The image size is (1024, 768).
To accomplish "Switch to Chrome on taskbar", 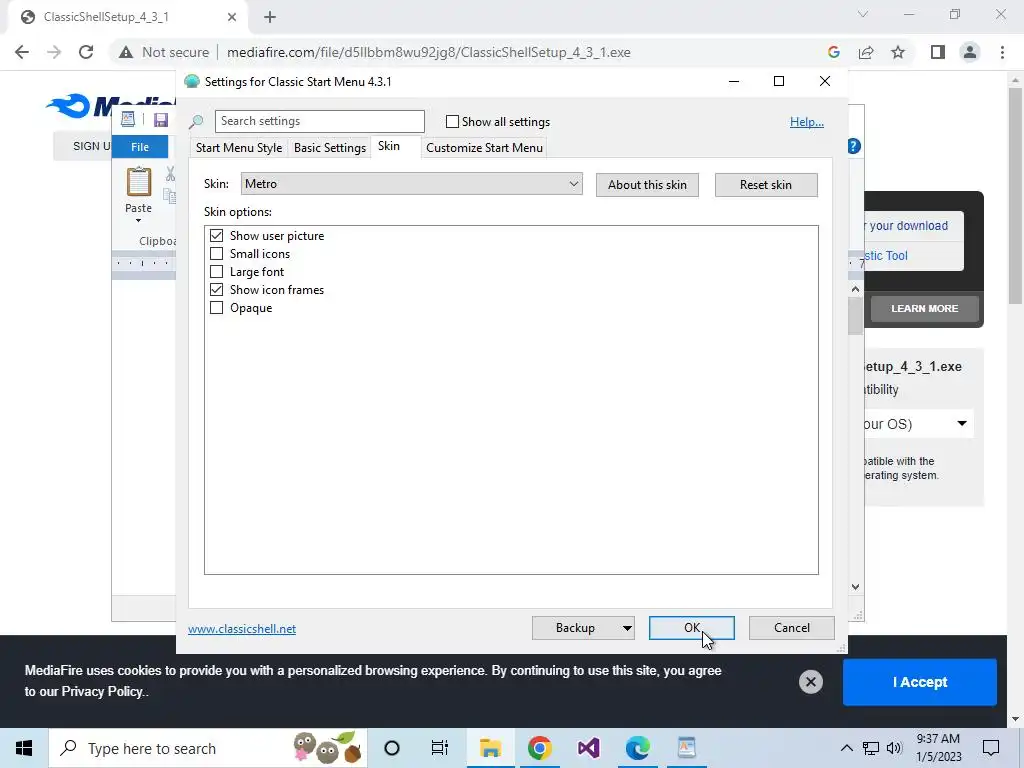I will point(539,748).
